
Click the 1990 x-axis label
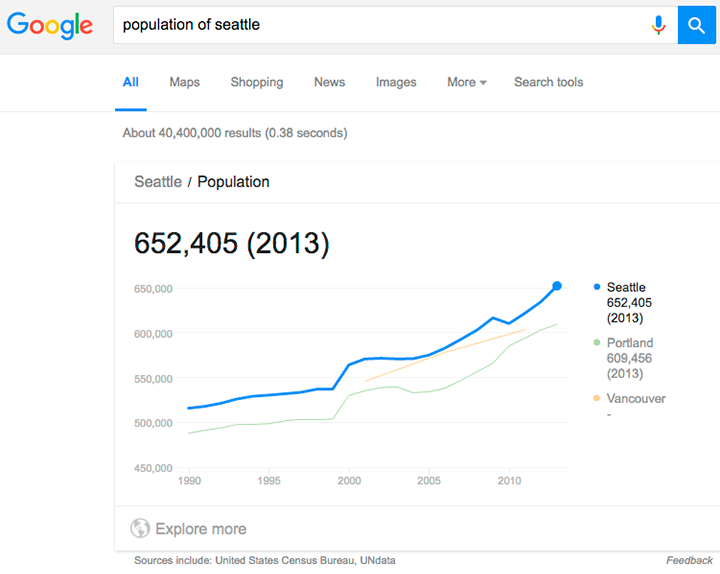pyautogui.click(x=189, y=481)
